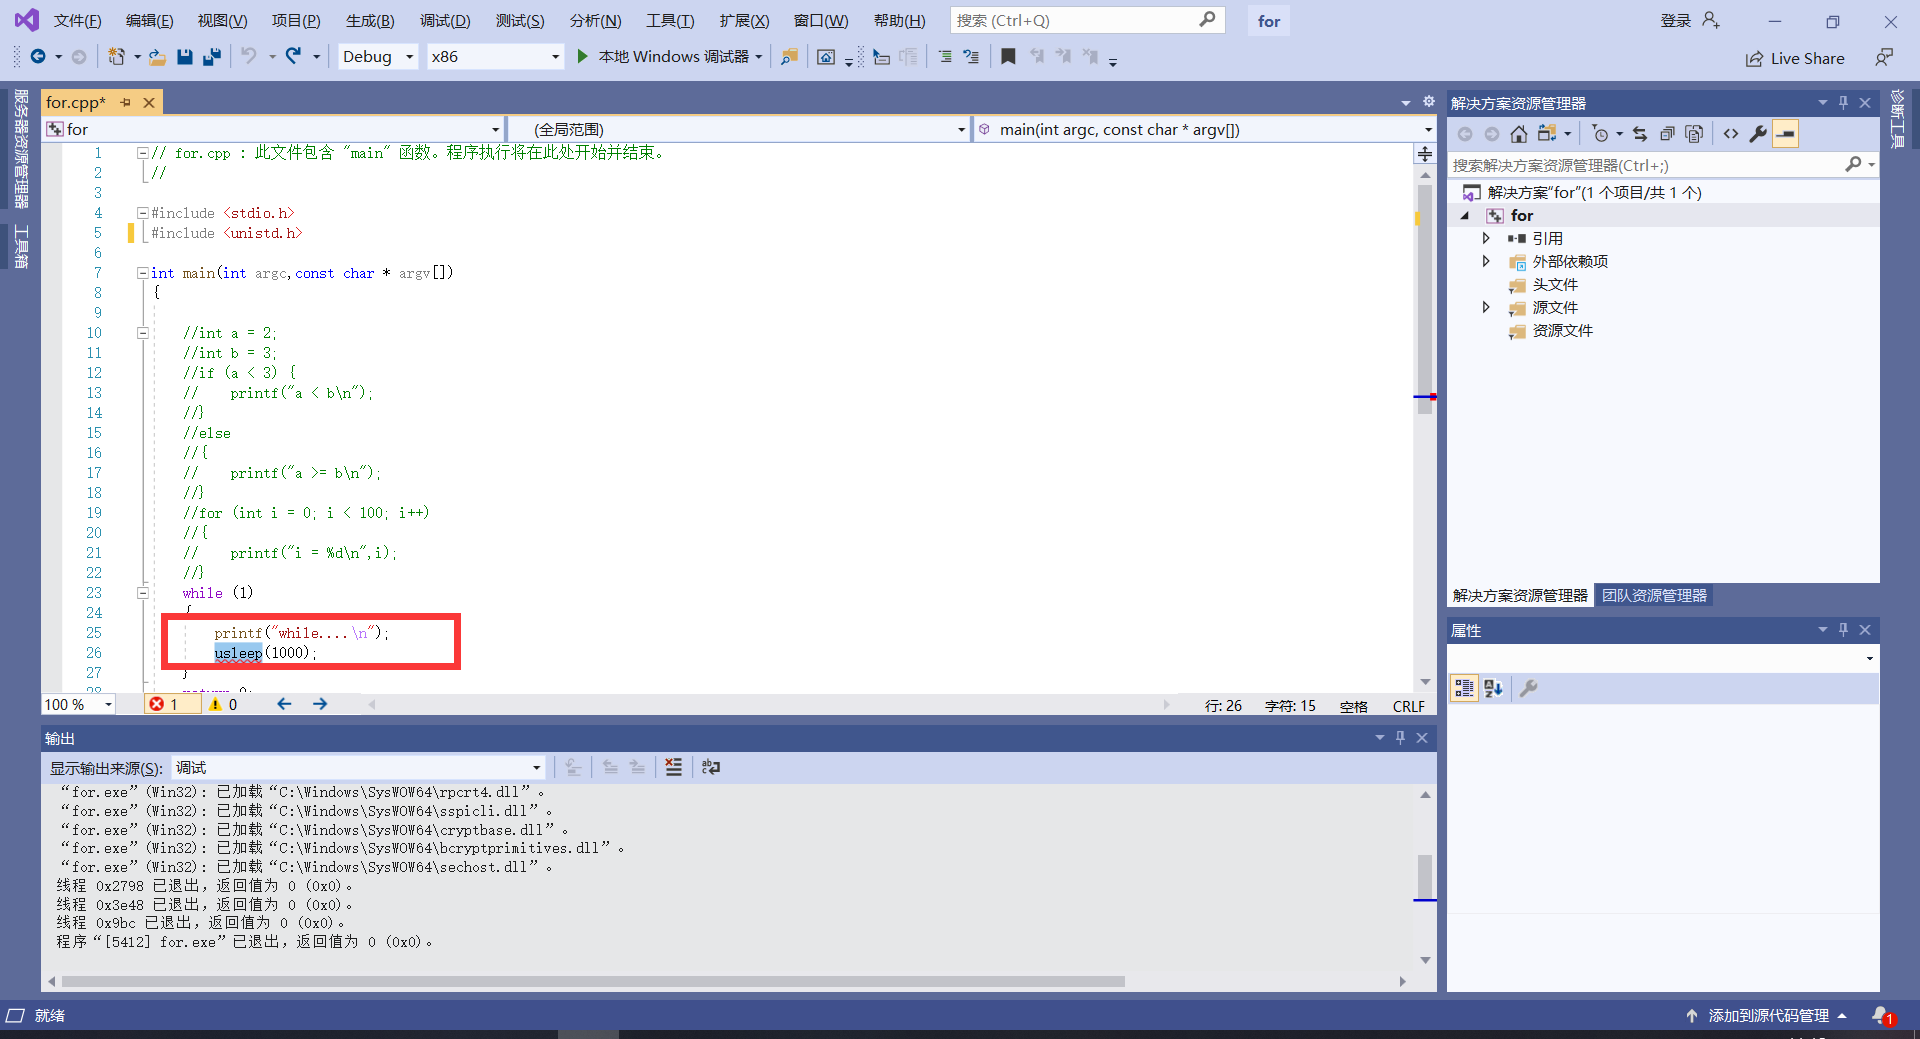This screenshot has width=1920, height=1039.
Task: Click the Navigate Backward arrow icon
Action: click(x=38, y=57)
